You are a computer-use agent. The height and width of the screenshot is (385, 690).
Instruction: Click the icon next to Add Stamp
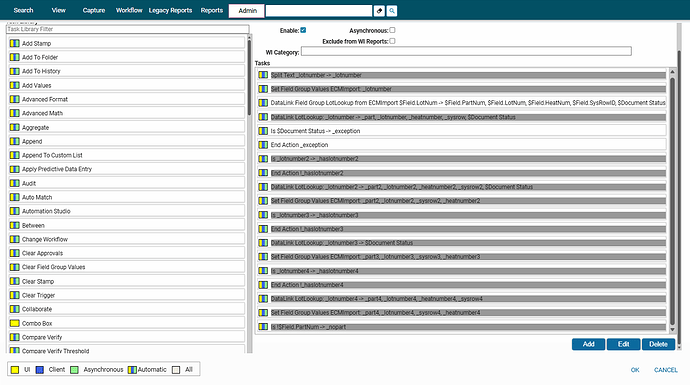coord(15,43)
